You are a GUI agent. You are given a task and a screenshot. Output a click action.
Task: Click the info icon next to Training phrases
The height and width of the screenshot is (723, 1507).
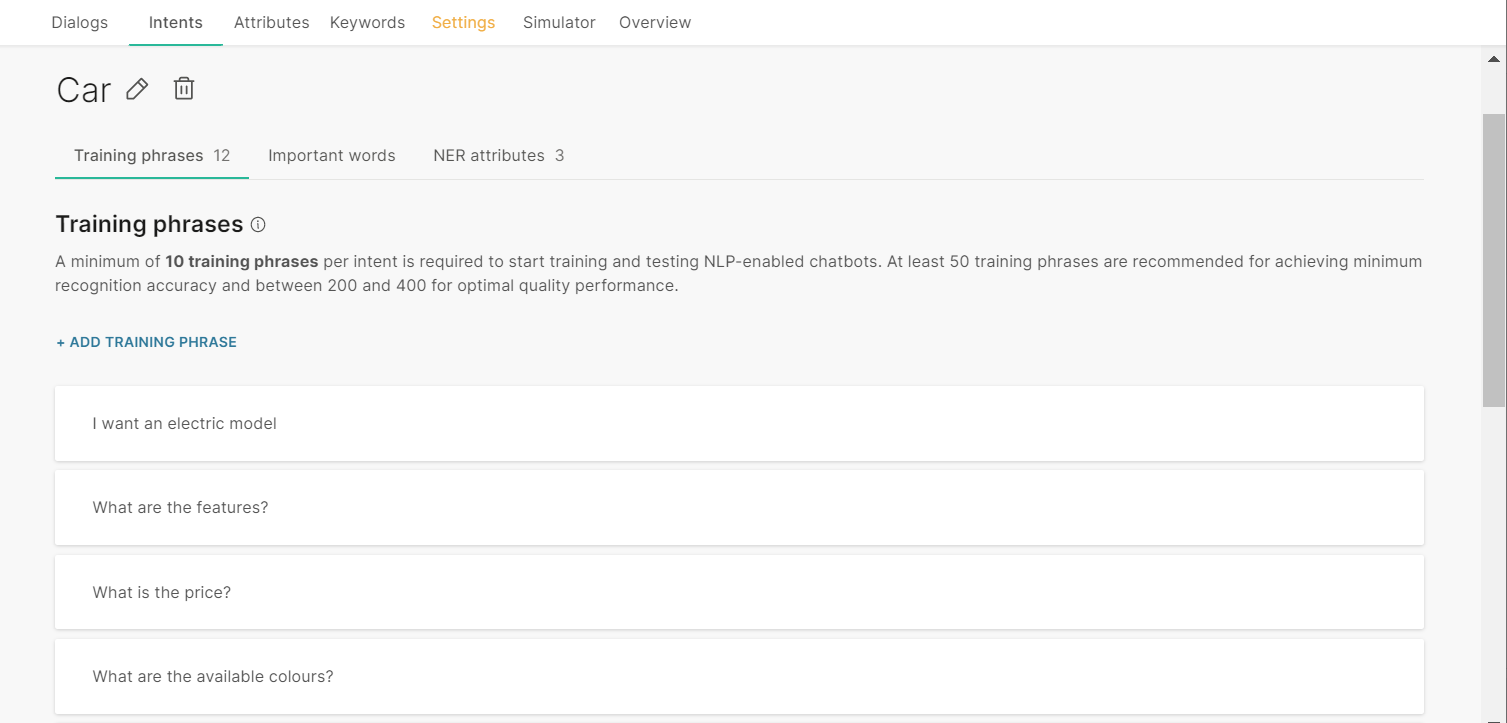pos(258,225)
